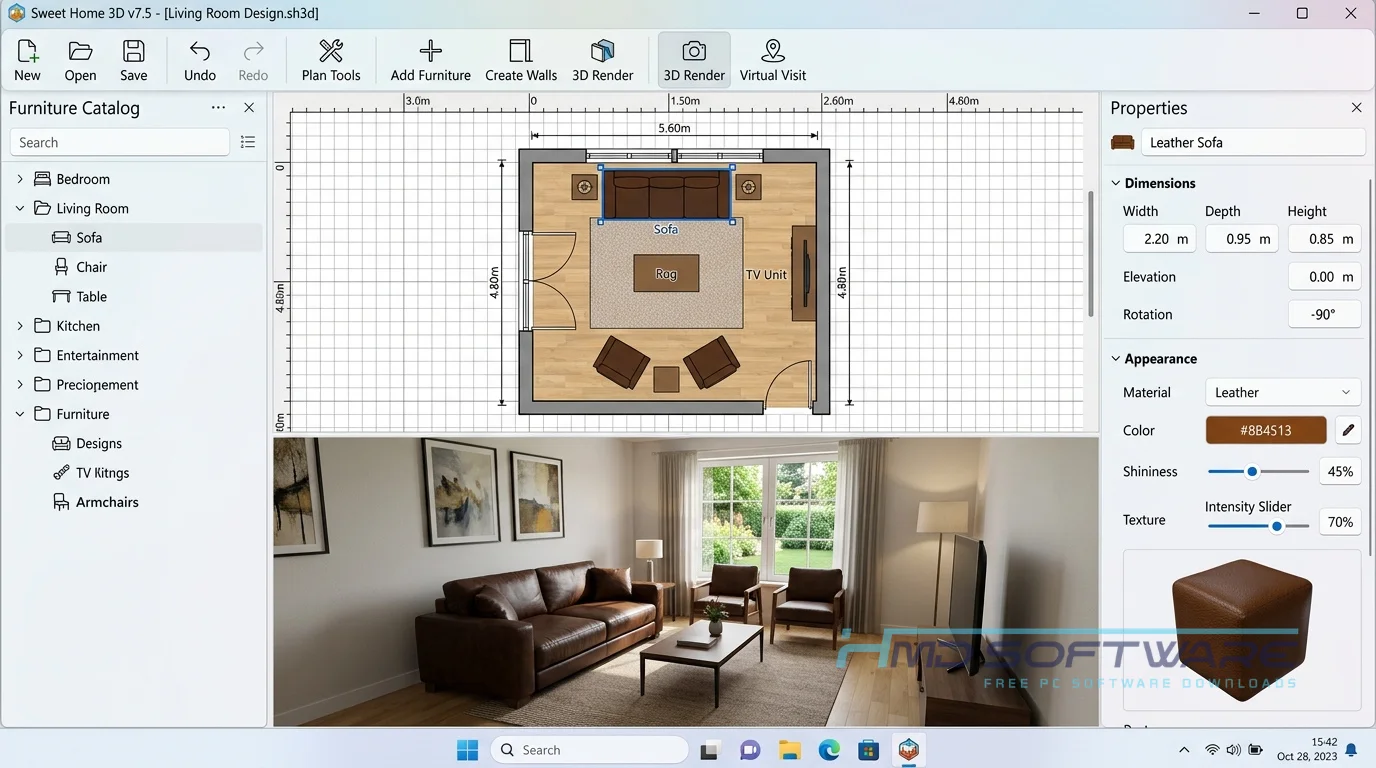Select the TV Unit in floor plan
The image size is (1376, 768).
[804, 274]
